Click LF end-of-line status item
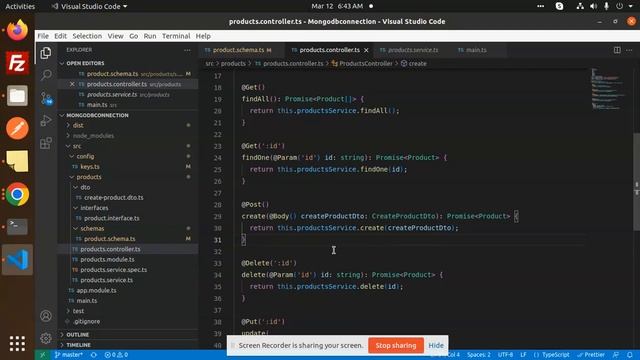Viewport: 640px width, 360px height. pyautogui.click(x=523, y=355)
